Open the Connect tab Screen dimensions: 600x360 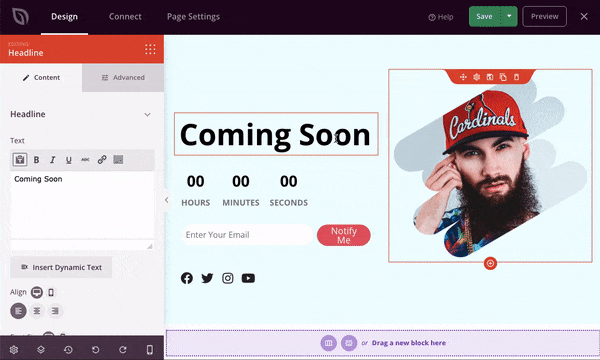(125, 16)
